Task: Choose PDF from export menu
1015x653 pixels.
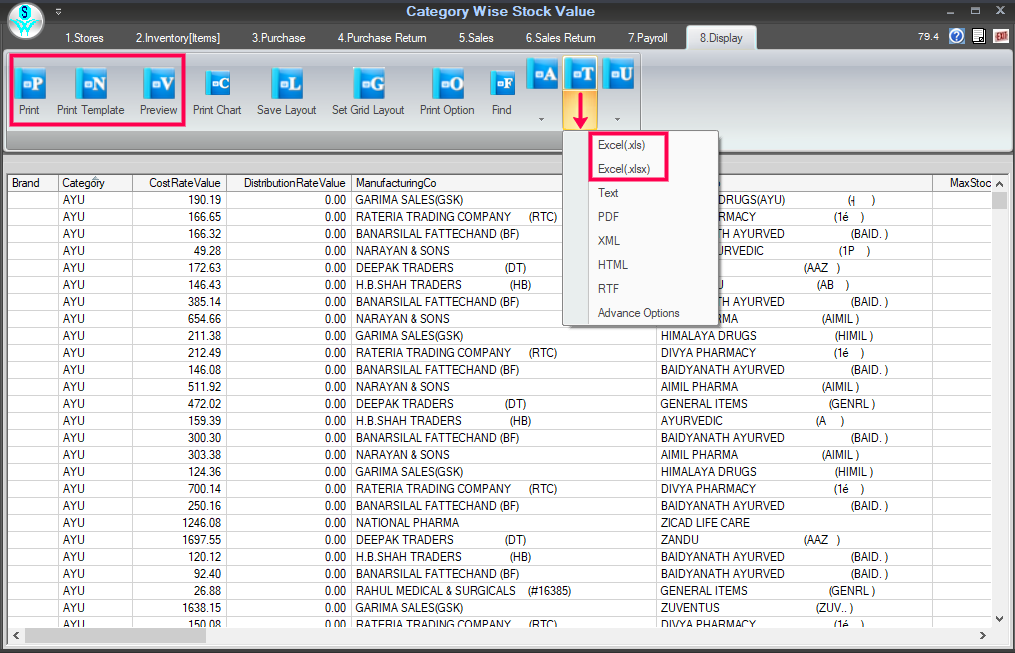Action: 609,217
